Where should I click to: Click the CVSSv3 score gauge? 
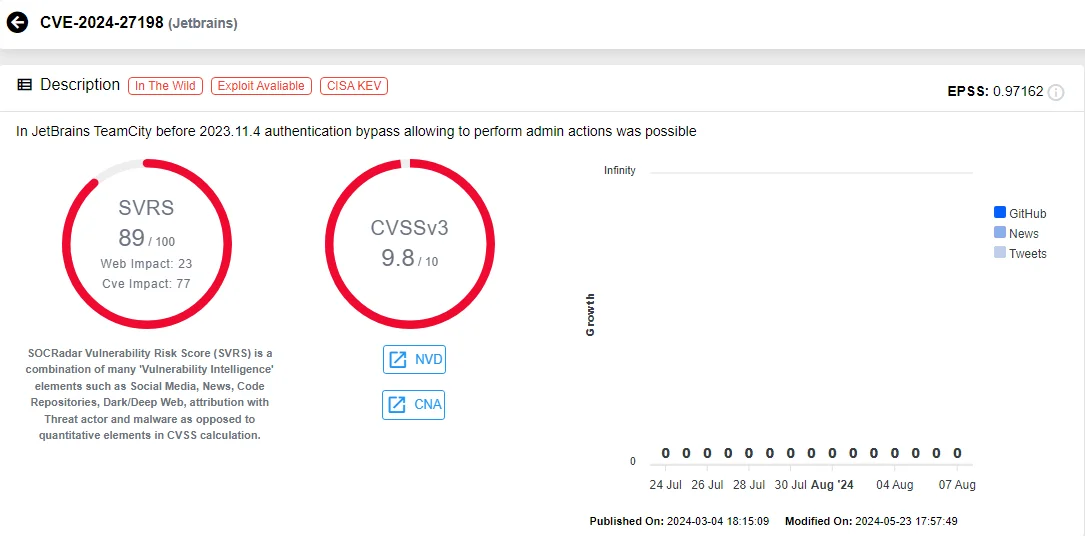pos(410,243)
